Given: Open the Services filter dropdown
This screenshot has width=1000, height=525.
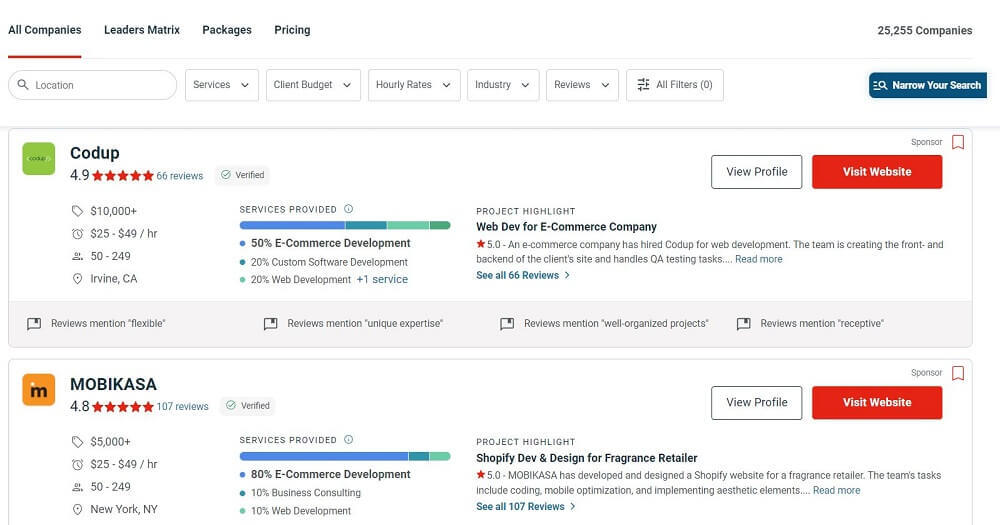Looking at the screenshot, I should click(221, 85).
